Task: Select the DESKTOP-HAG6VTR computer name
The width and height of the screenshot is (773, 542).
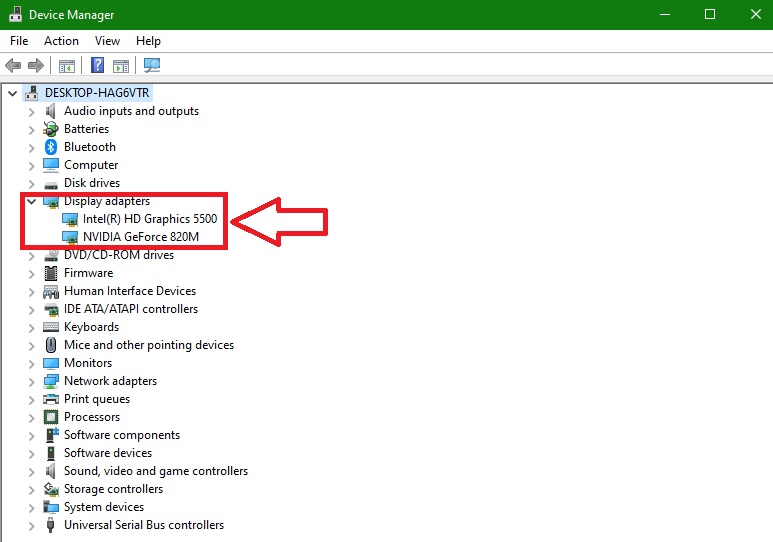Action: 97,93
